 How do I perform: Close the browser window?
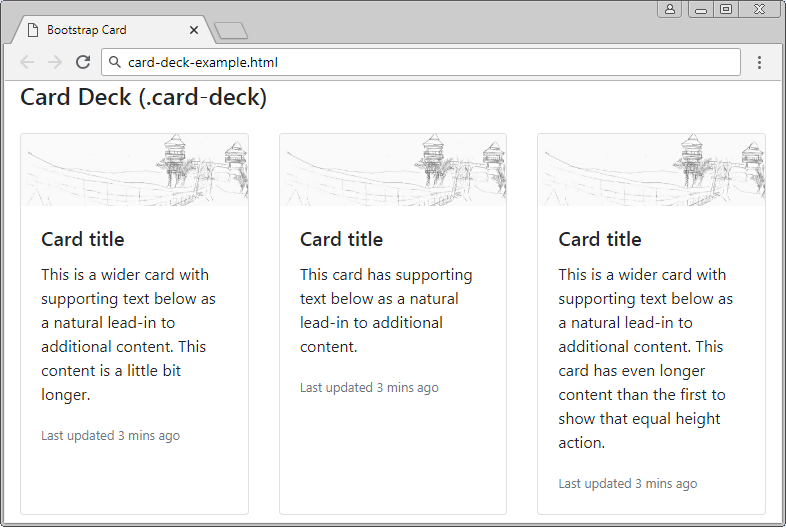tap(759, 9)
